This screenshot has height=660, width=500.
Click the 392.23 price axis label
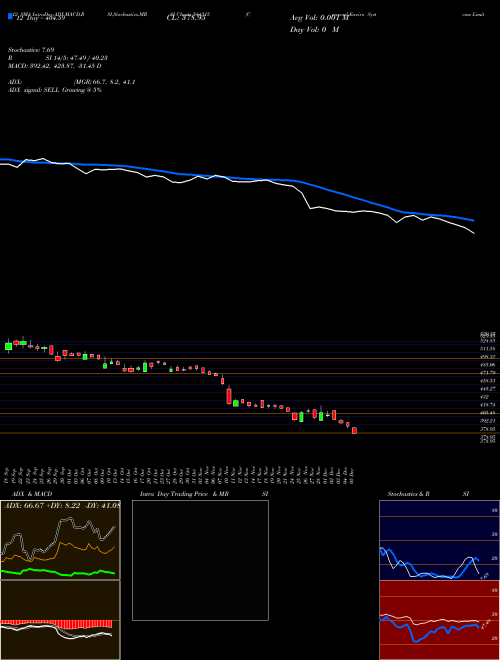(488, 420)
